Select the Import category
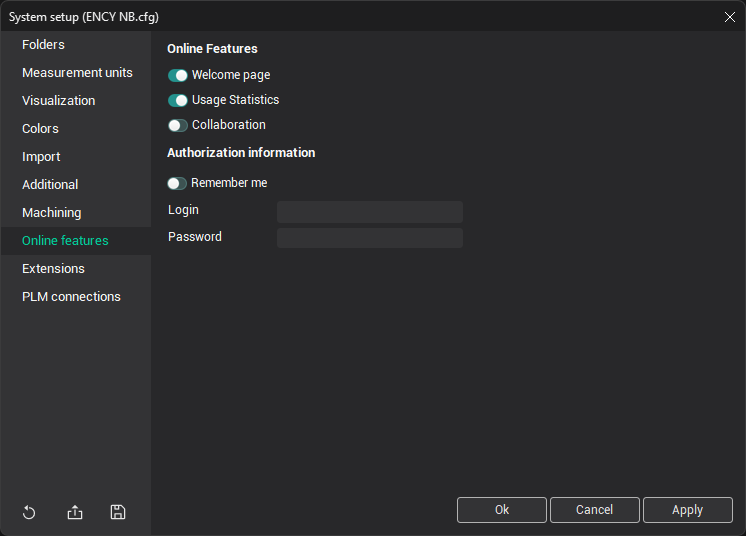 pyautogui.click(x=41, y=157)
